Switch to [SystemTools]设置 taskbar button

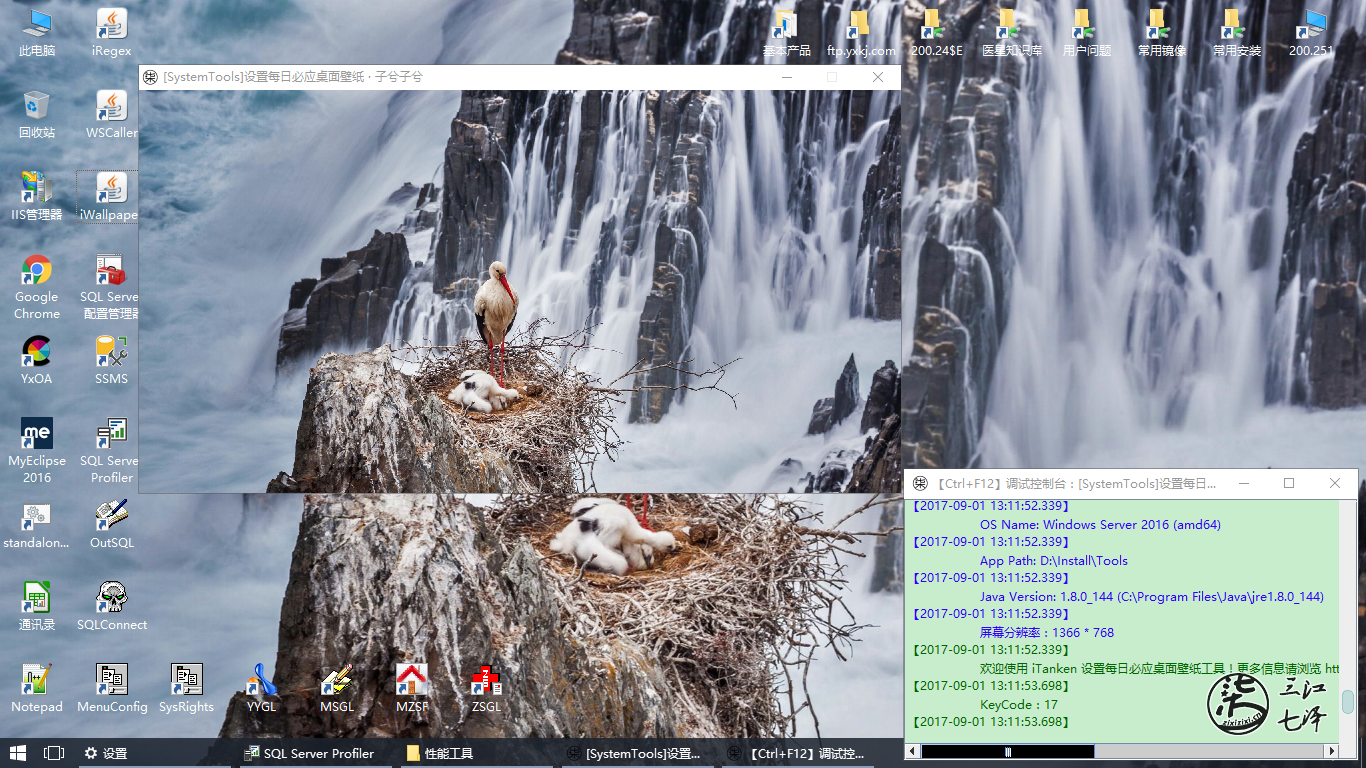[x=638, y=753]
